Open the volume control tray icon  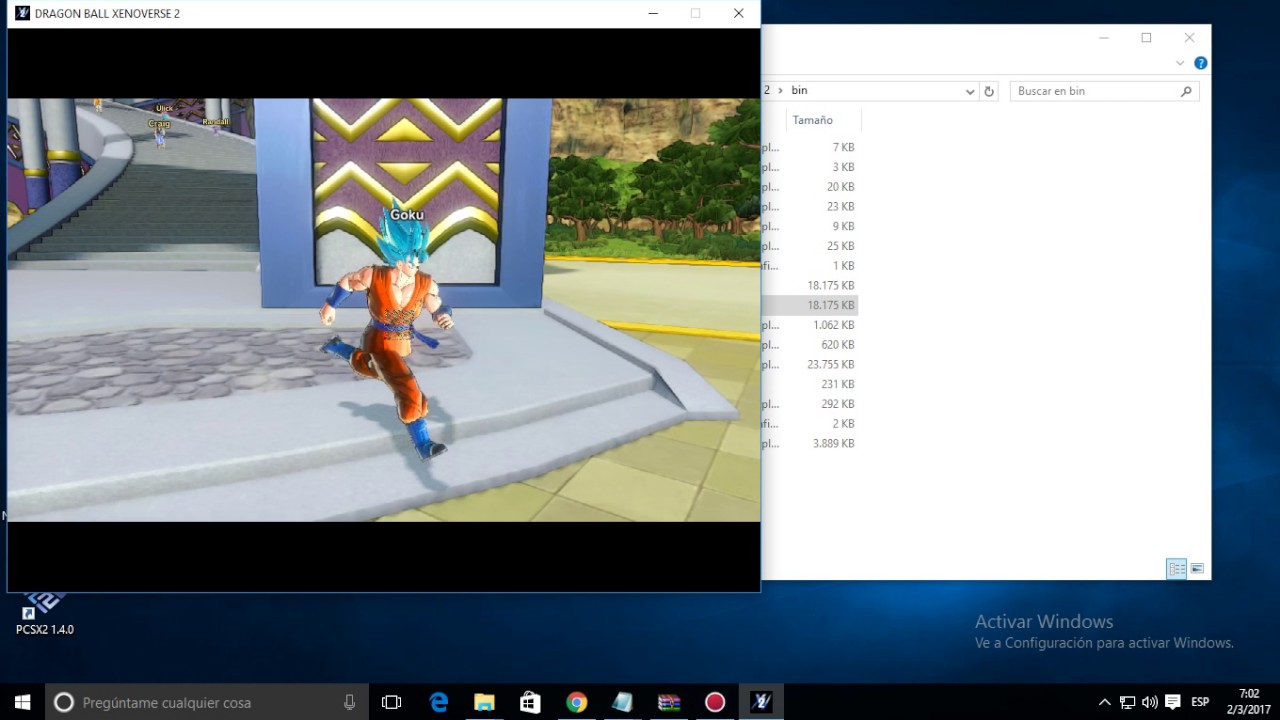(1150, 702)
